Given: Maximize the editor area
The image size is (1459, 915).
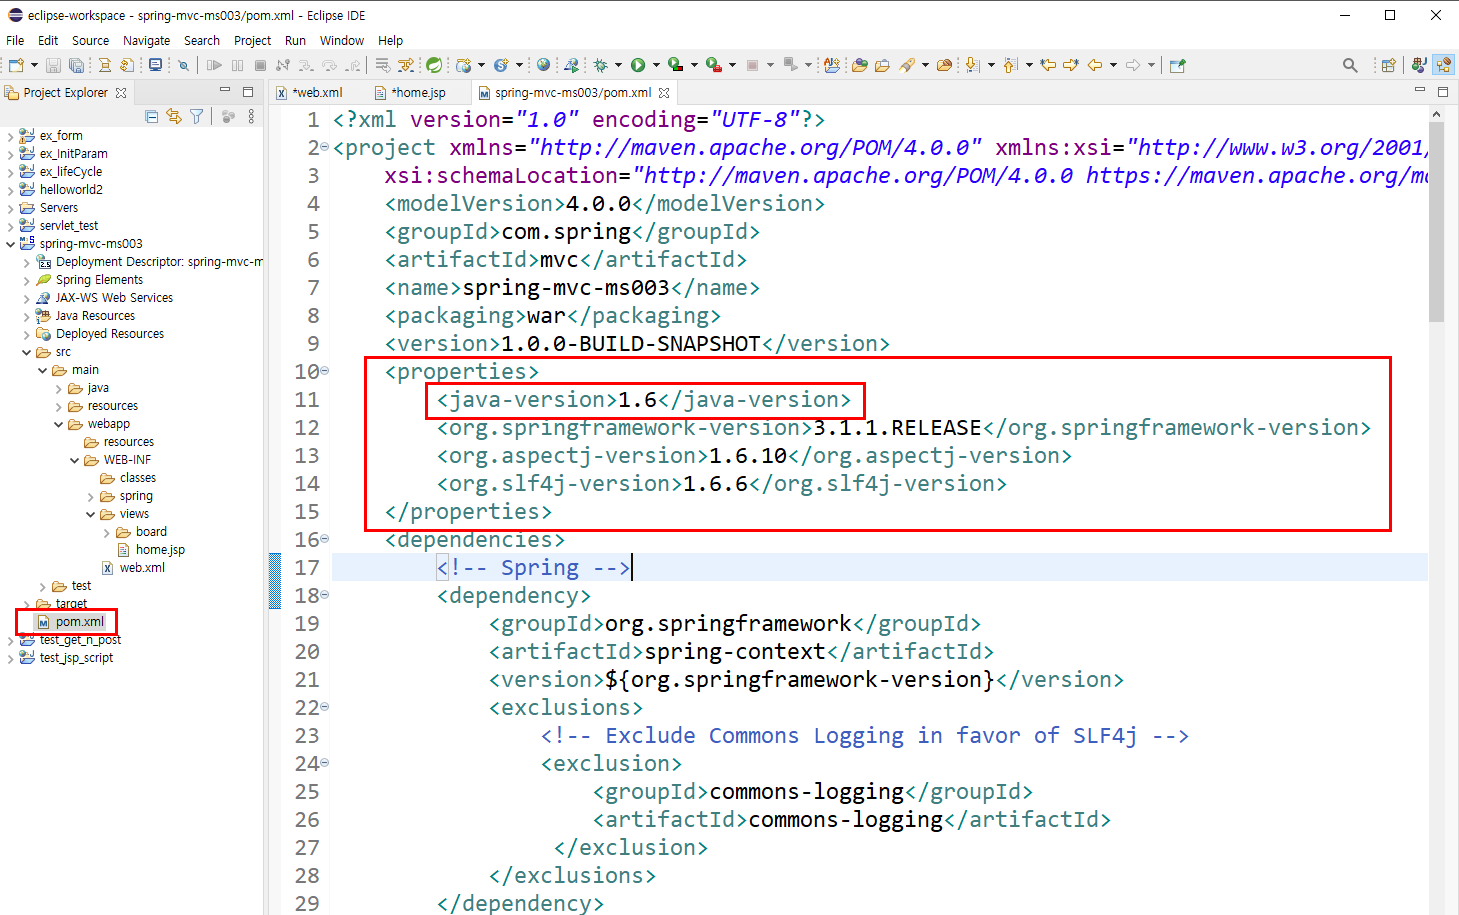Looking at the screenshot, I should 1443,91.
